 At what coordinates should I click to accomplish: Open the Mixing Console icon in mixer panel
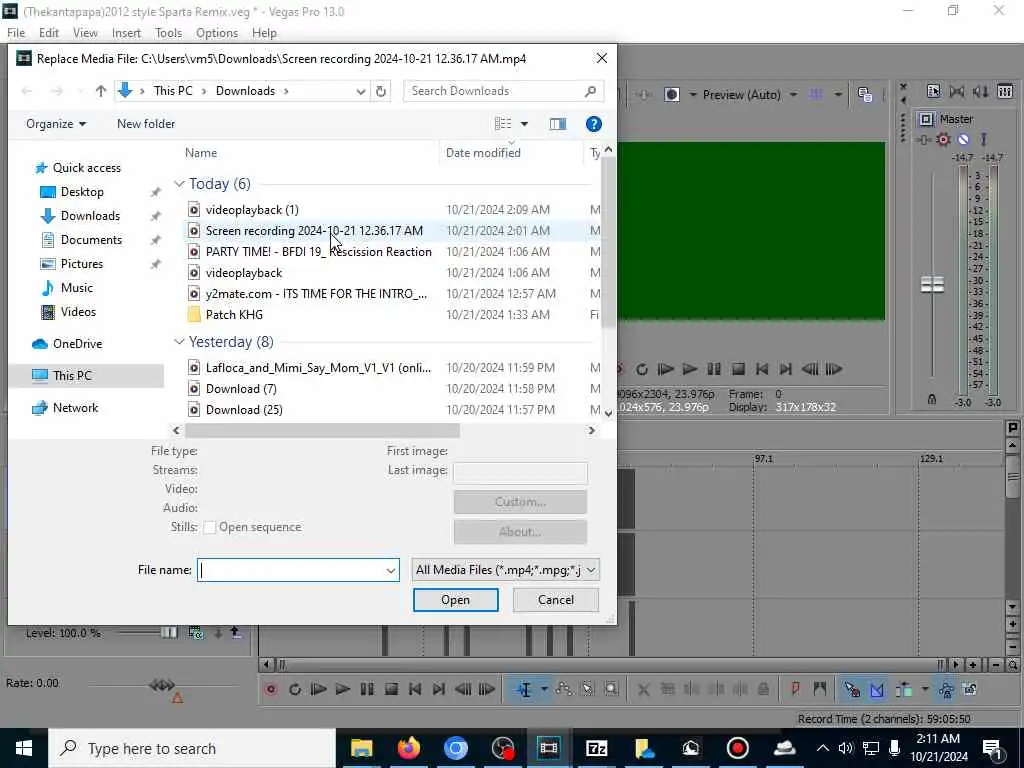tap(1005, 91)
